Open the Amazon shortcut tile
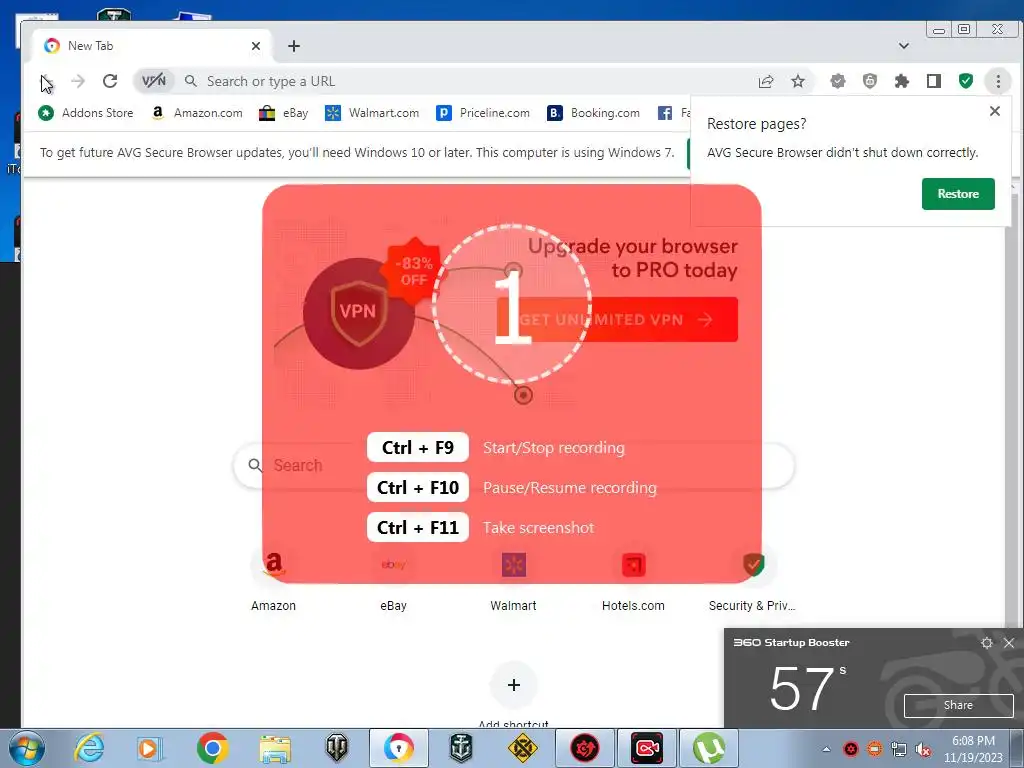This screenshot has height=768, width=1024. (274, 578)
